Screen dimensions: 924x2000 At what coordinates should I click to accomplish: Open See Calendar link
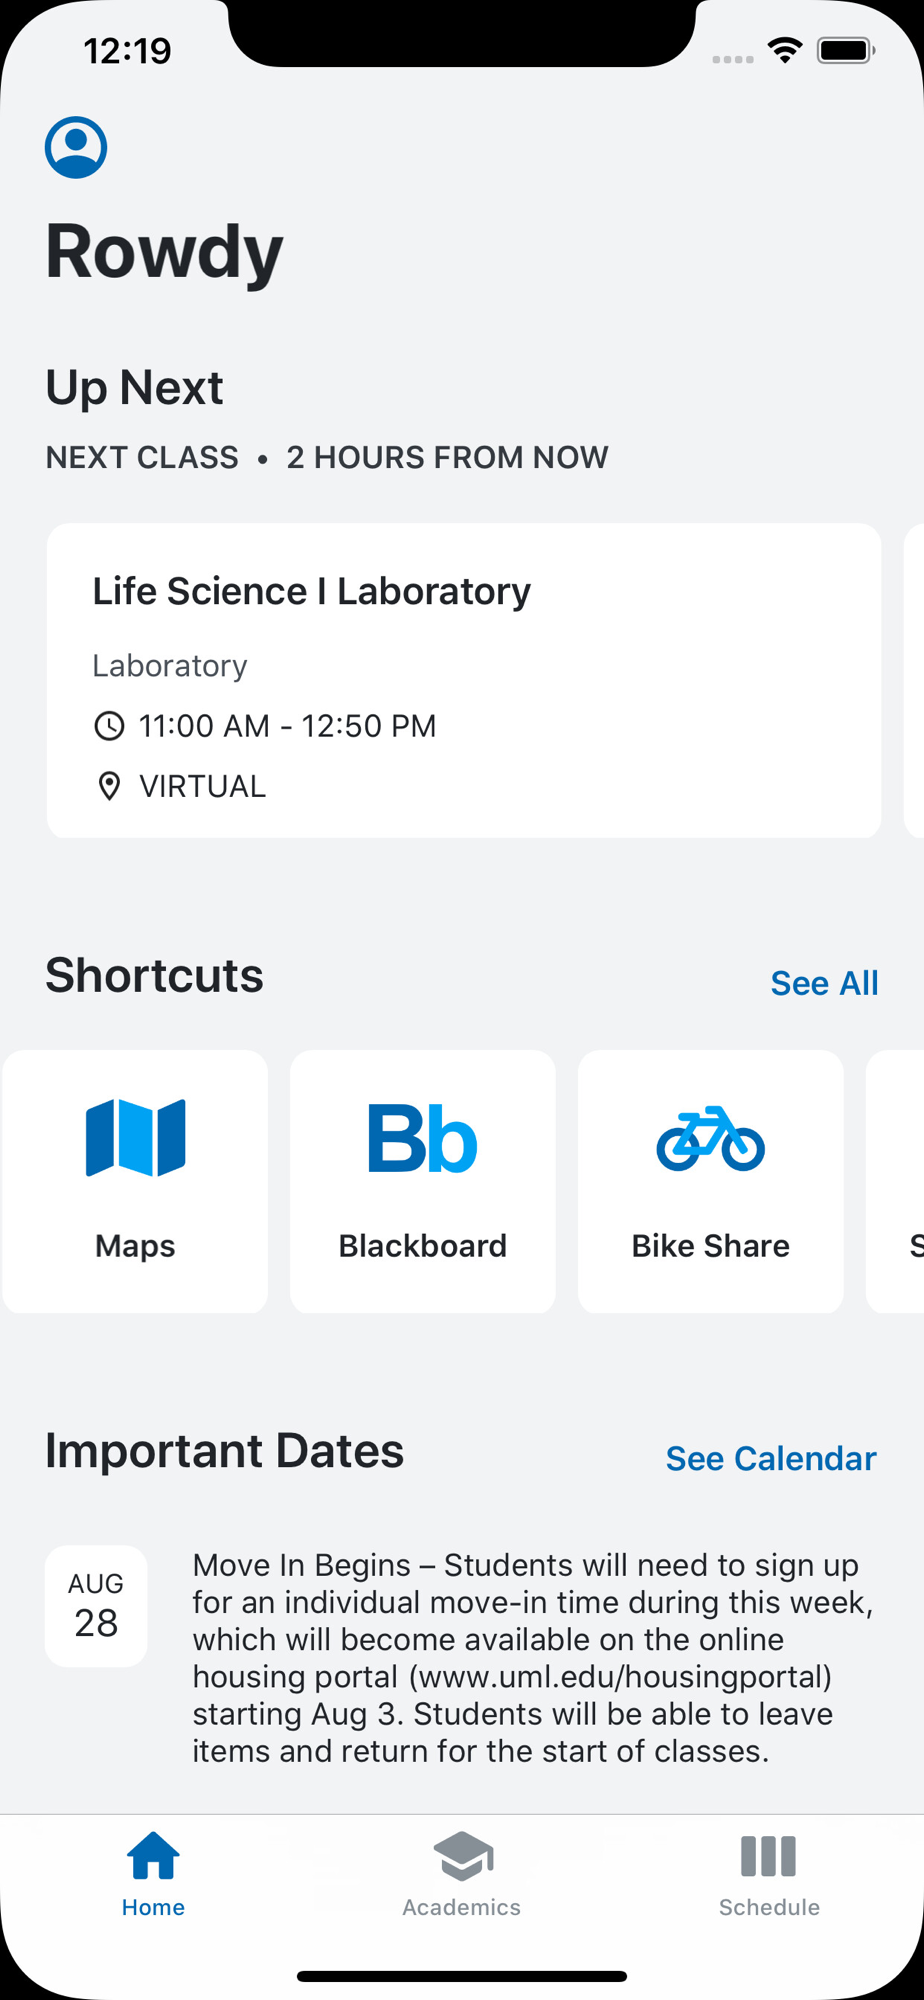tap(771, 1458)
